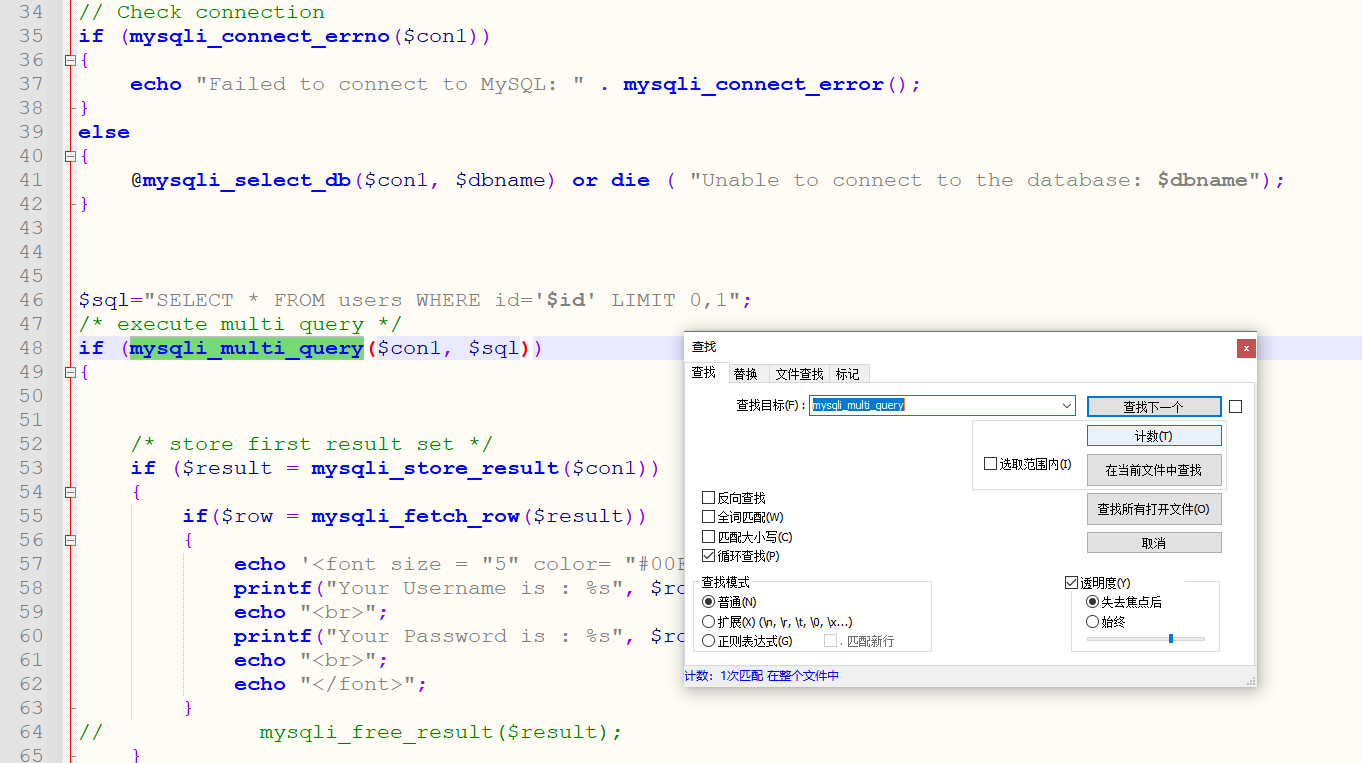Click the 计数(T) button
Screen dimensions: 1363x763
[1154, 436]
